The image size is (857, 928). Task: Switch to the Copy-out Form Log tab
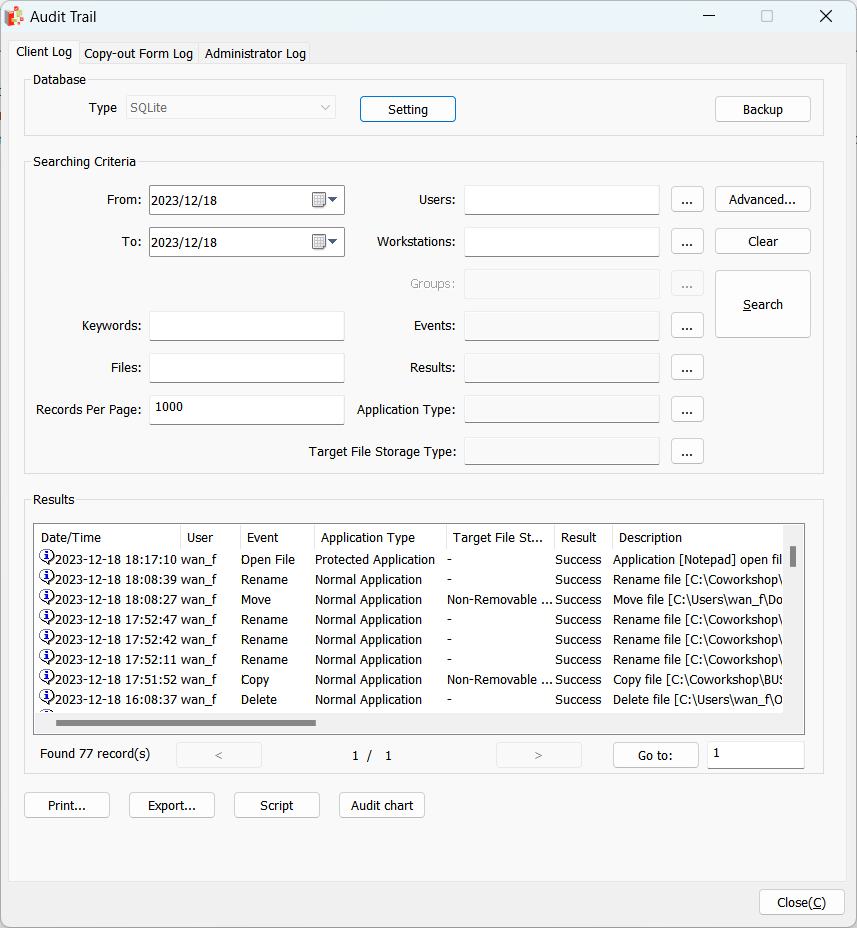(138, 54)
